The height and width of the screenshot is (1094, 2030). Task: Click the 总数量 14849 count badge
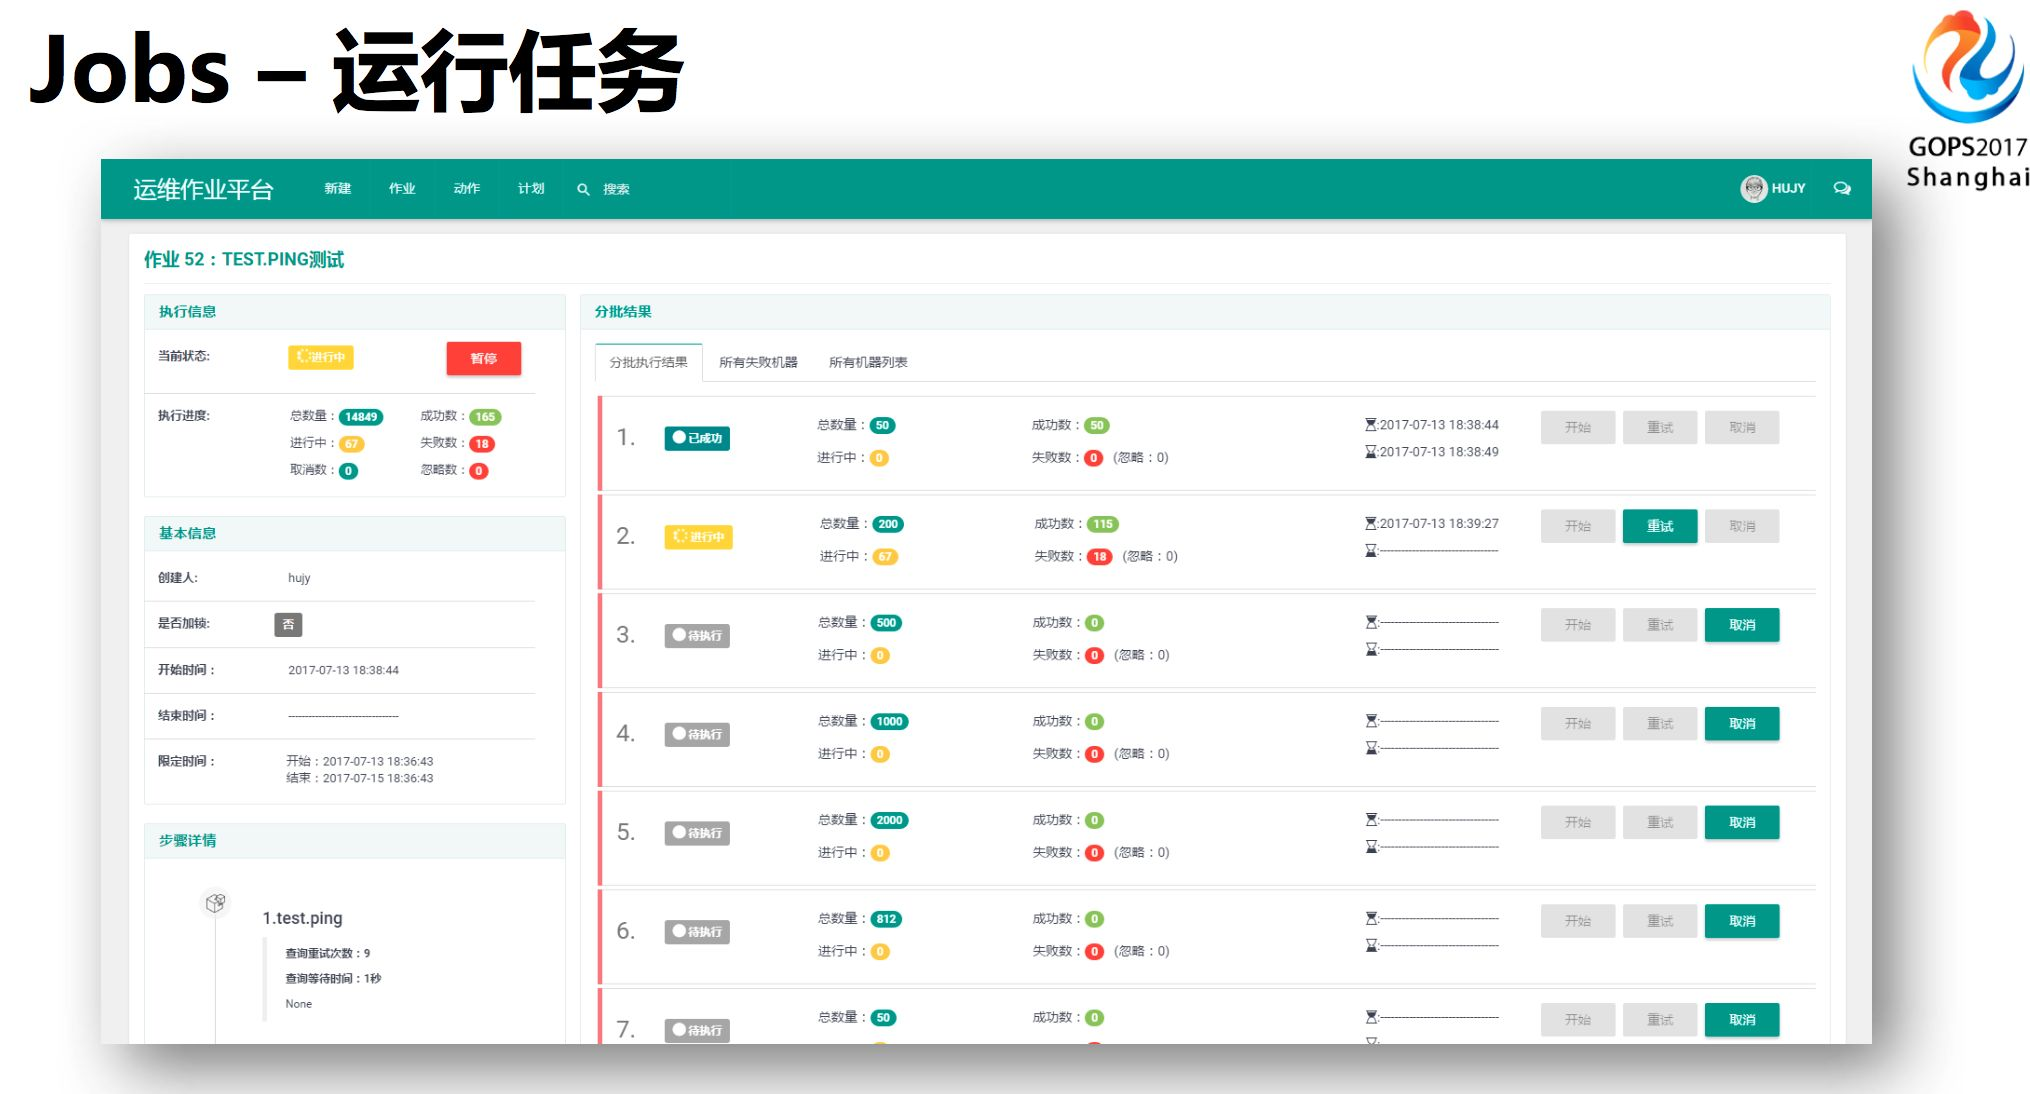pos(361,417)
